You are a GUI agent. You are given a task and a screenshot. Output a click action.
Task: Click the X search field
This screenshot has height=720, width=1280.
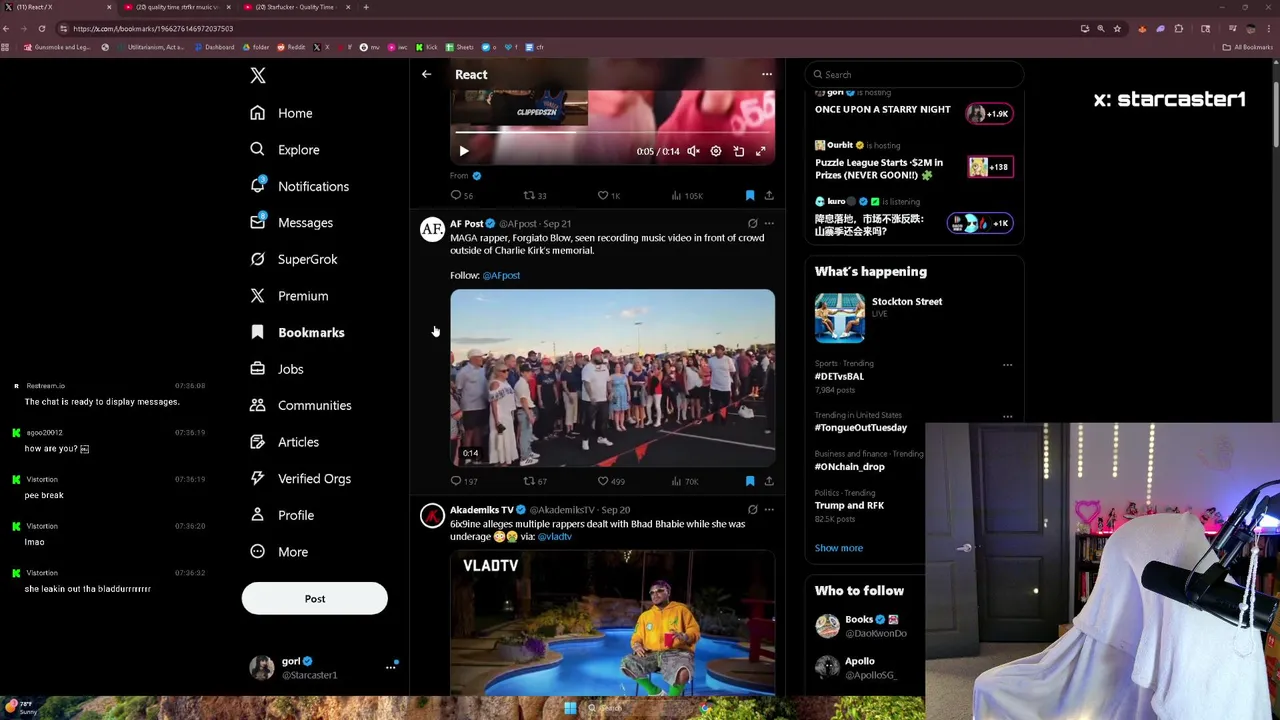(914, 74)
